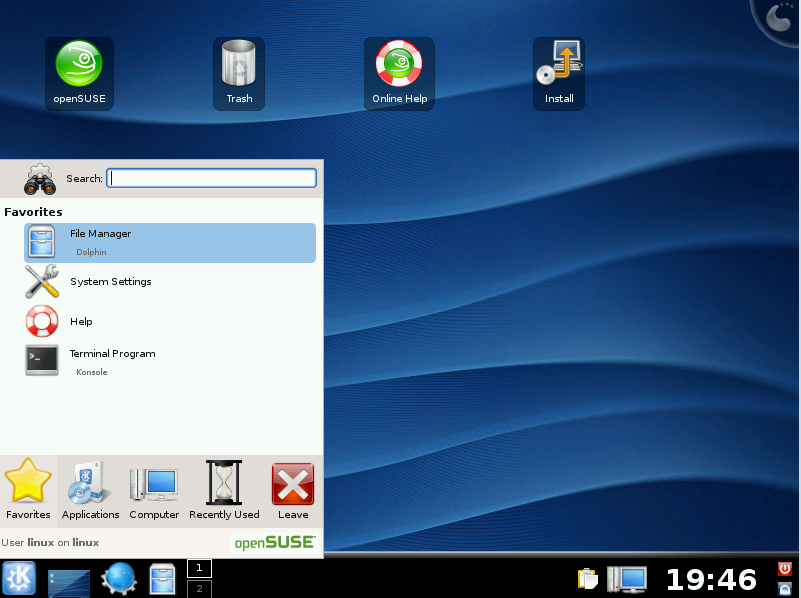Open the Leave tab
The width and height of the screenshot is (801, 598).
tap(293, 490)
